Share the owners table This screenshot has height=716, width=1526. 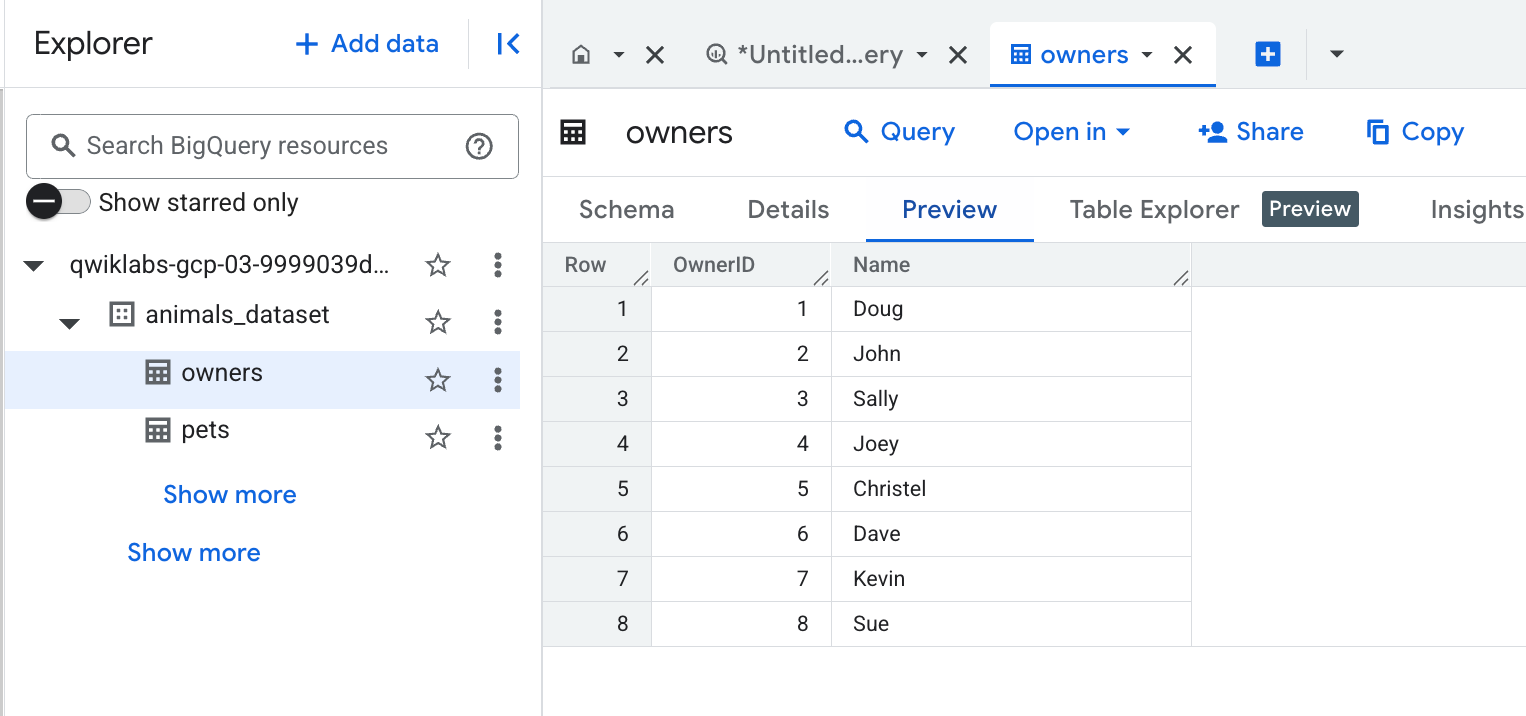pos(1251,132)
